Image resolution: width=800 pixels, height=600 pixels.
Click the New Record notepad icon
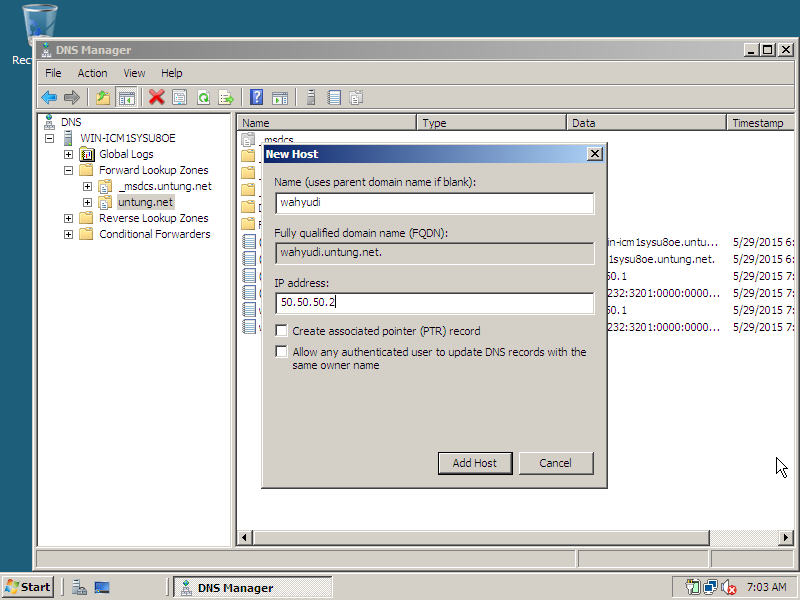pos(334,97)
